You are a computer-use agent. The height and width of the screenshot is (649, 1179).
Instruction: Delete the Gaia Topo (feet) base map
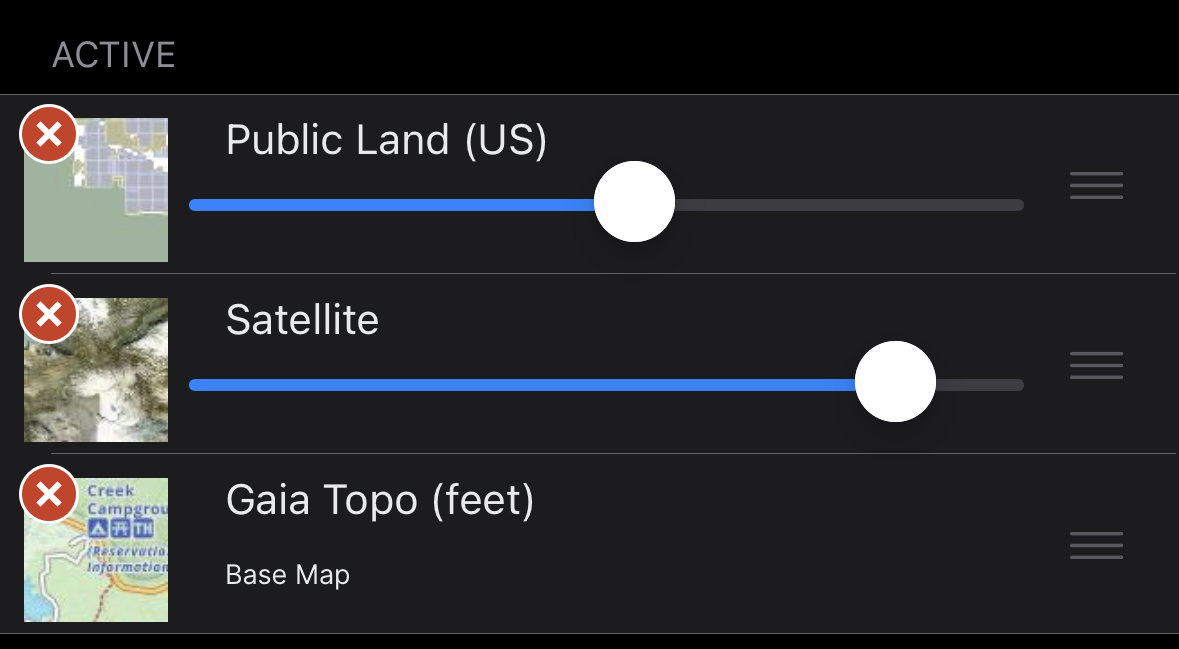[x=49, y=494]
